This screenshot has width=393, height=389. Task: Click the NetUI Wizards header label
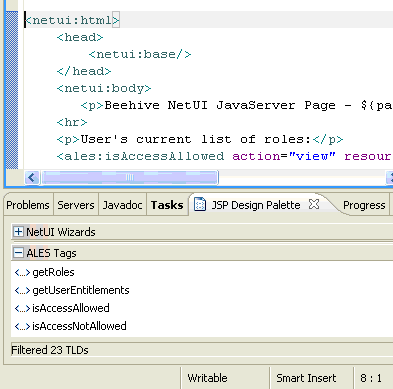(61, 232)
